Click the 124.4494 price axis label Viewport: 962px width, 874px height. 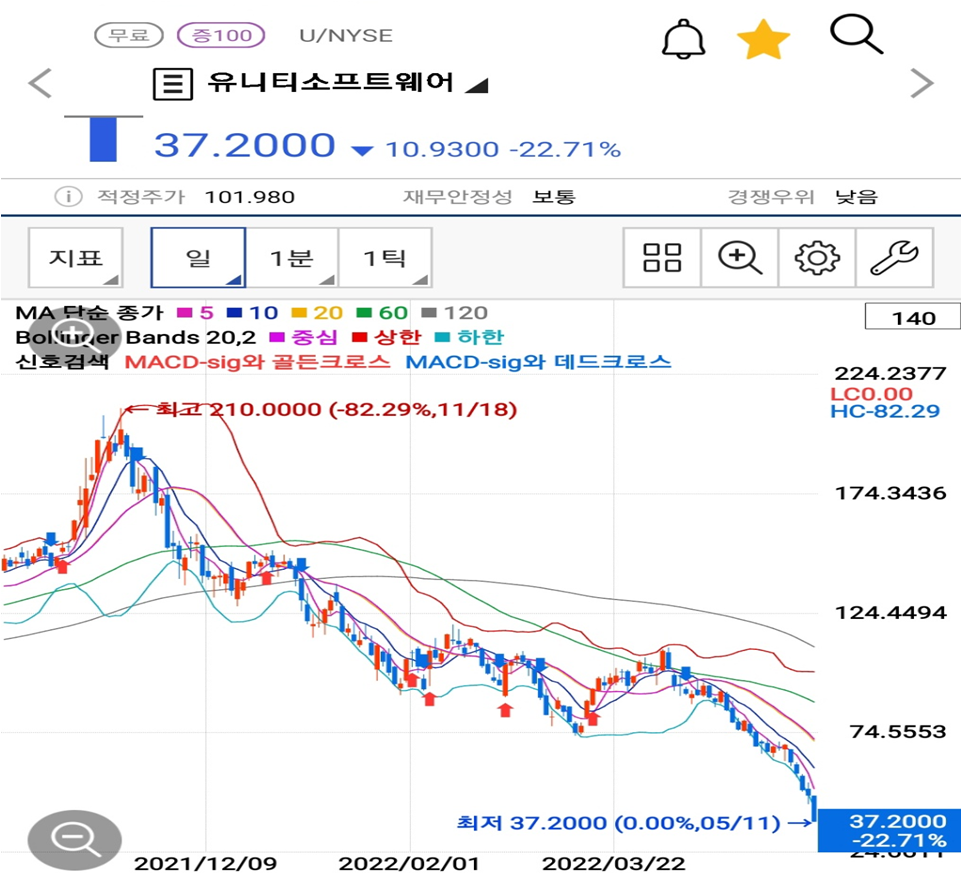[x=890, y=612]
